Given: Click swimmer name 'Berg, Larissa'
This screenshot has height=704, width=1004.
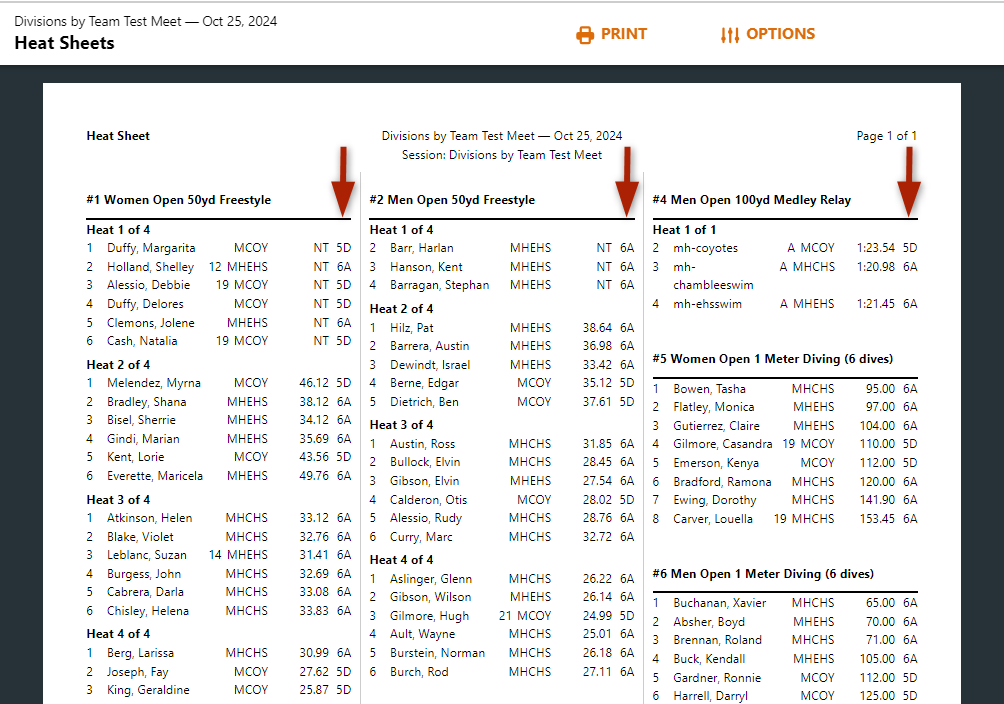Looking at the screenshot, I should (x=140, y=653).
